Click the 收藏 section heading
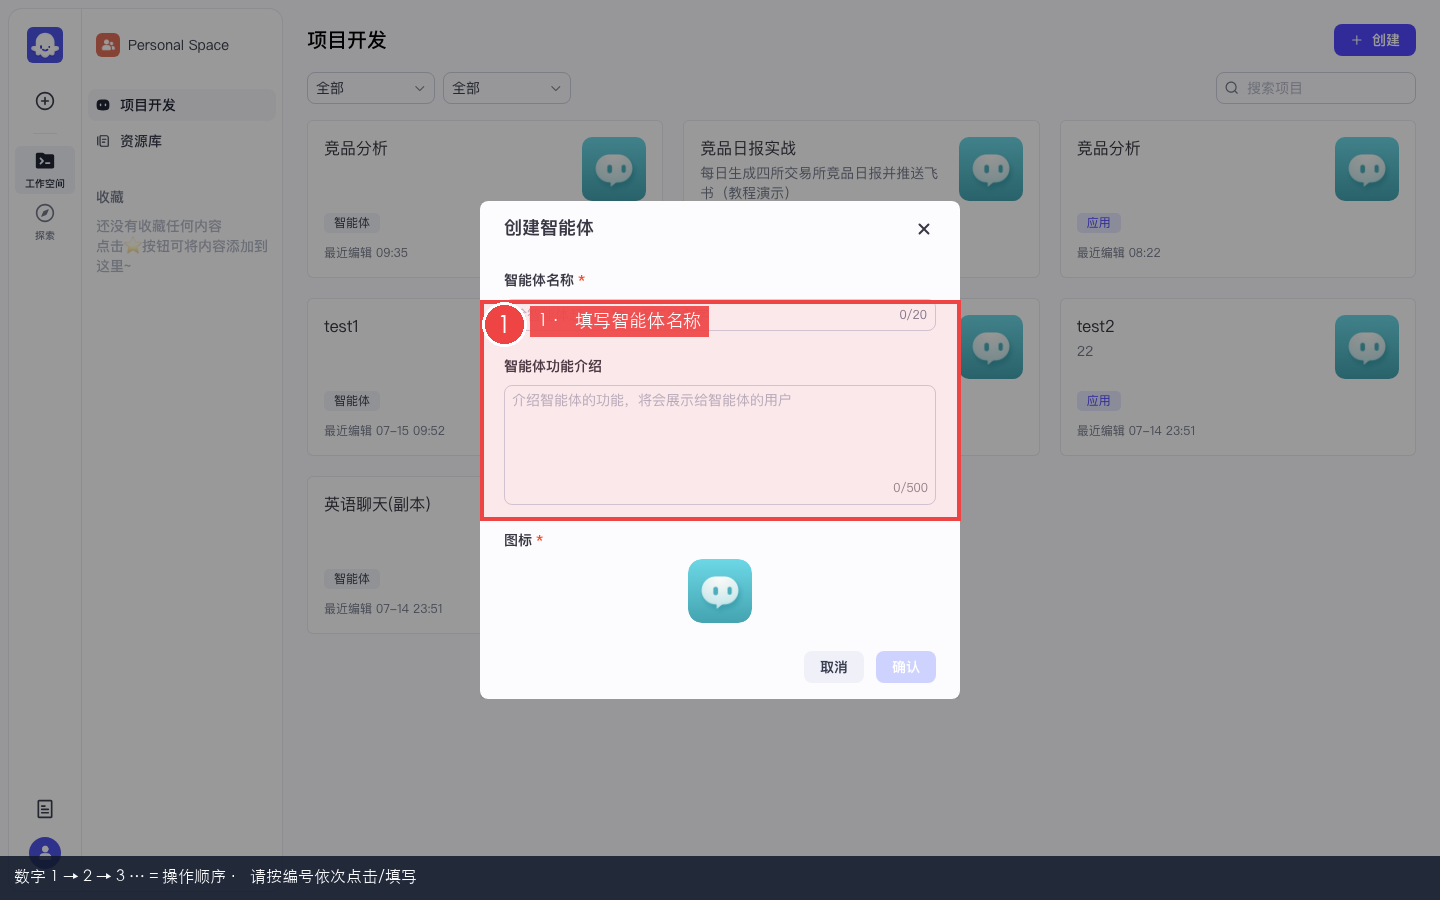This screenshot has height=900, width=1440. point(110,197)
